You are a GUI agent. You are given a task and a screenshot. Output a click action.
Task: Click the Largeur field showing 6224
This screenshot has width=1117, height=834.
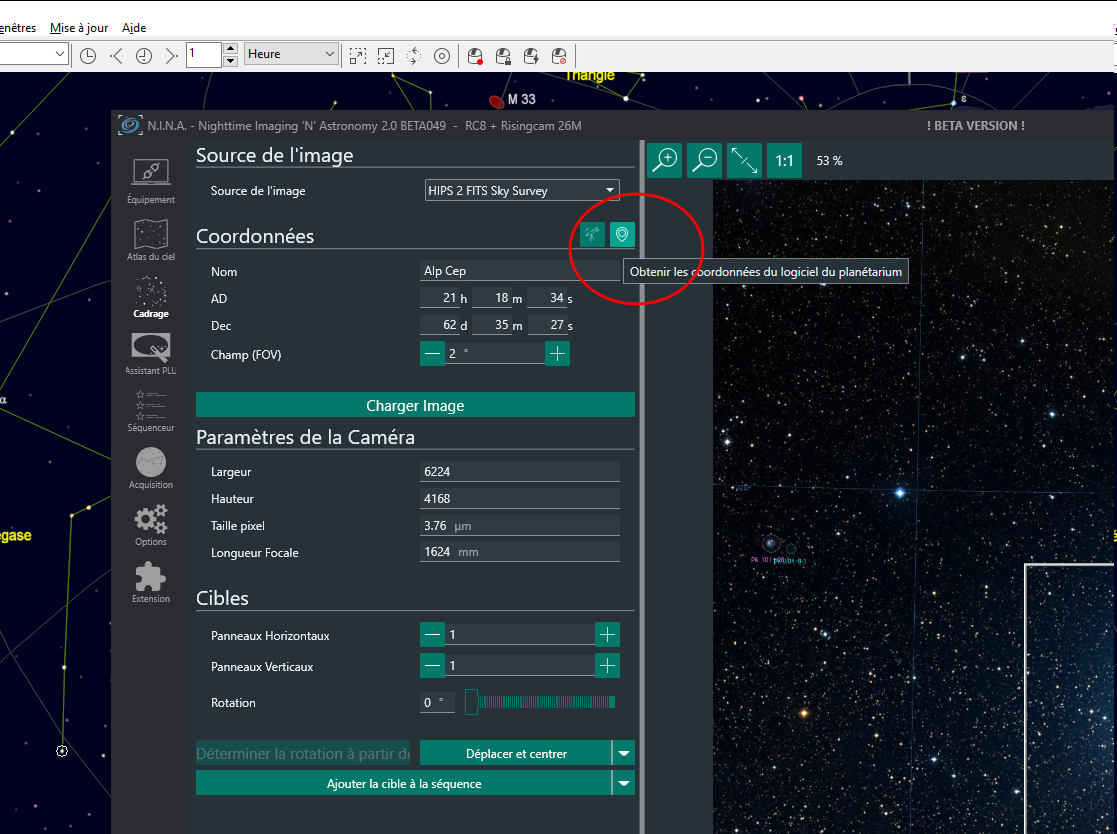(520, 471)
